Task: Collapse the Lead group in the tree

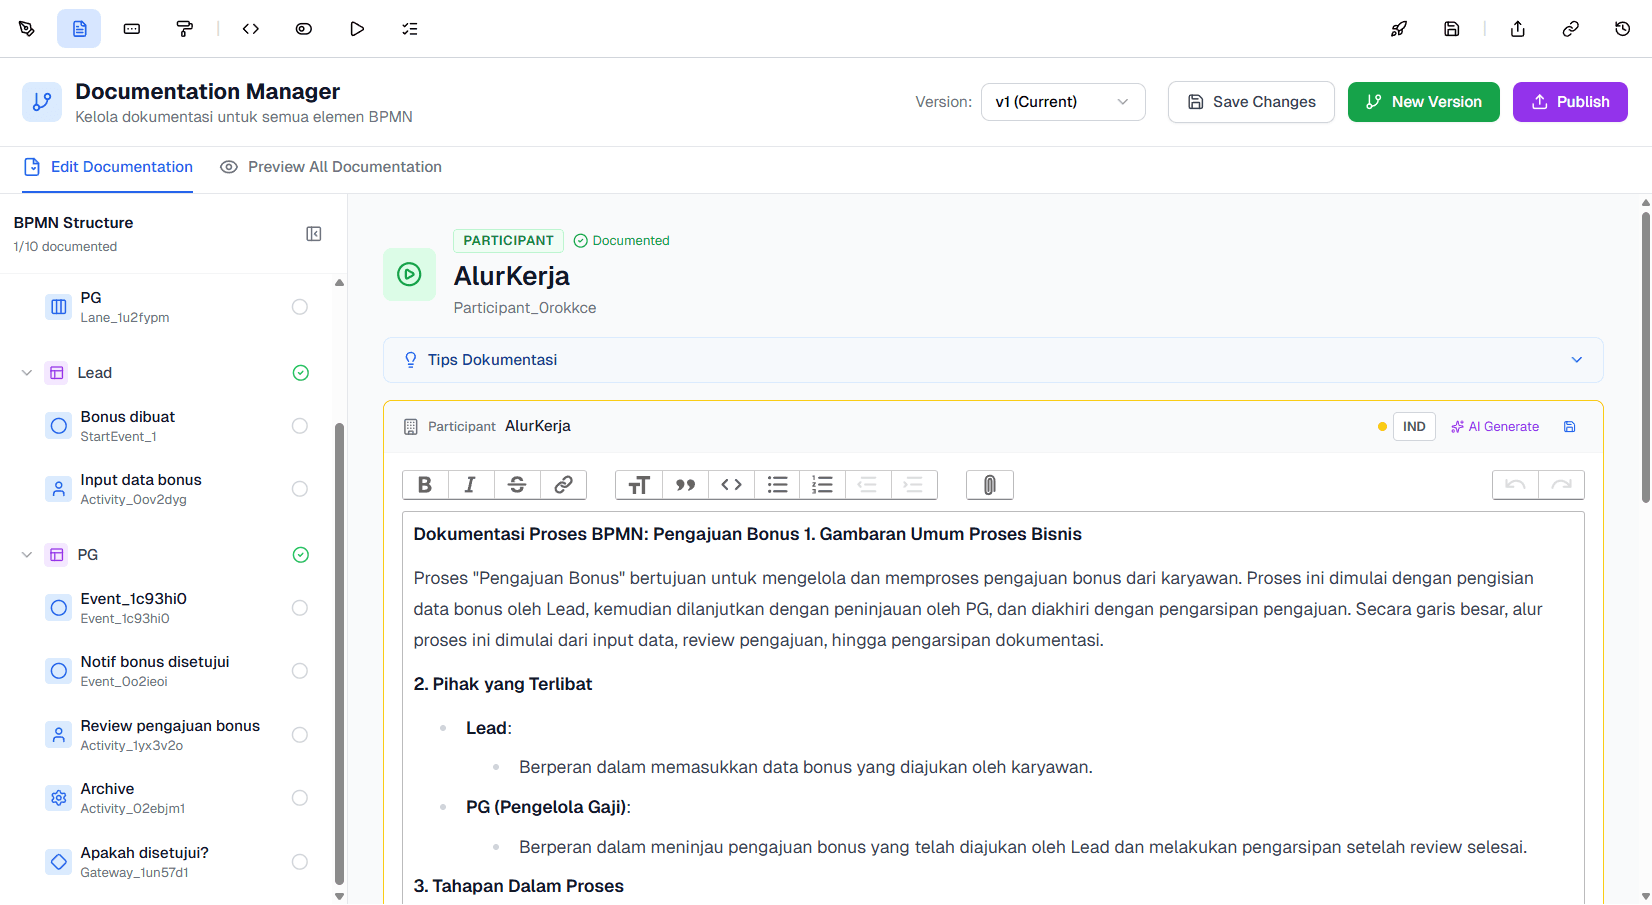Action: [27, 373]
